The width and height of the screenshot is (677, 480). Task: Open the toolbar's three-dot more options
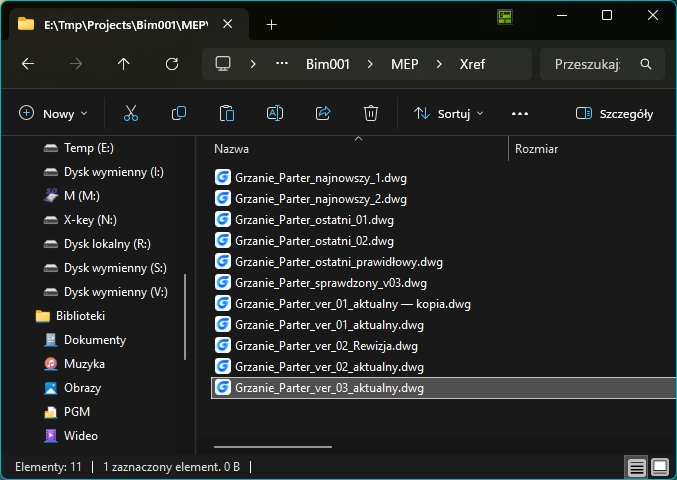coord(520,114)
